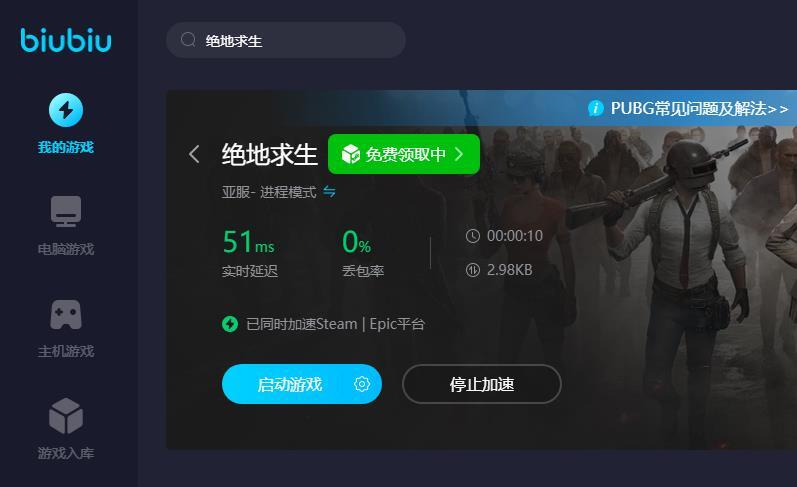The height and width of the screenshot is (487, 797).
Task: Click the 免费领取中 green button
Action: point(404,154)
